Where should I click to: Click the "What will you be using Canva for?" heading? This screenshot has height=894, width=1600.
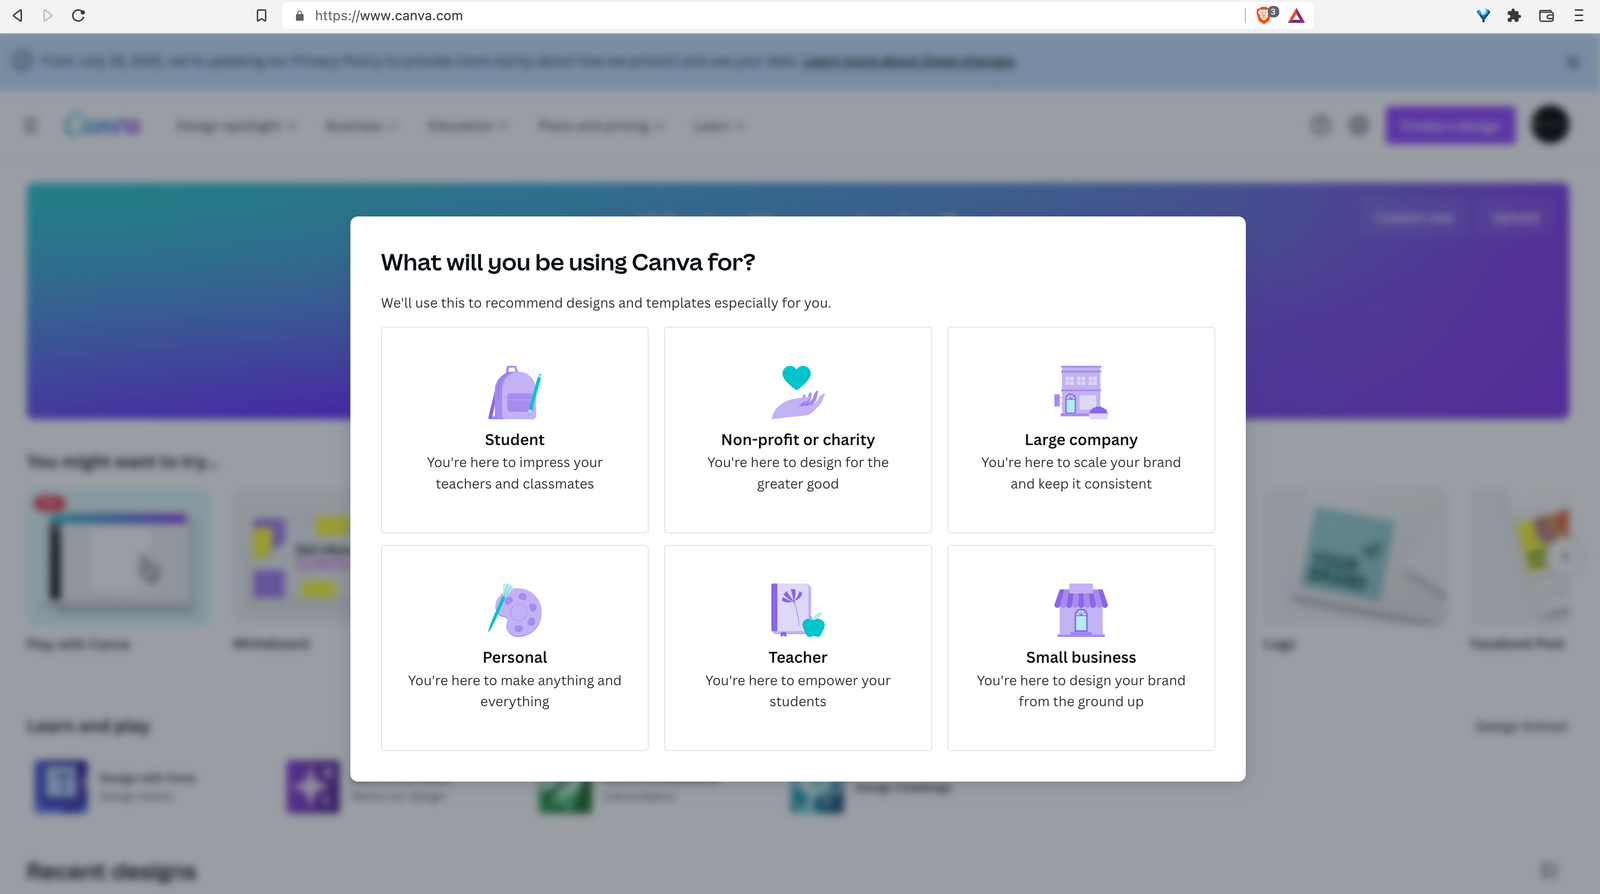point(568,263)
